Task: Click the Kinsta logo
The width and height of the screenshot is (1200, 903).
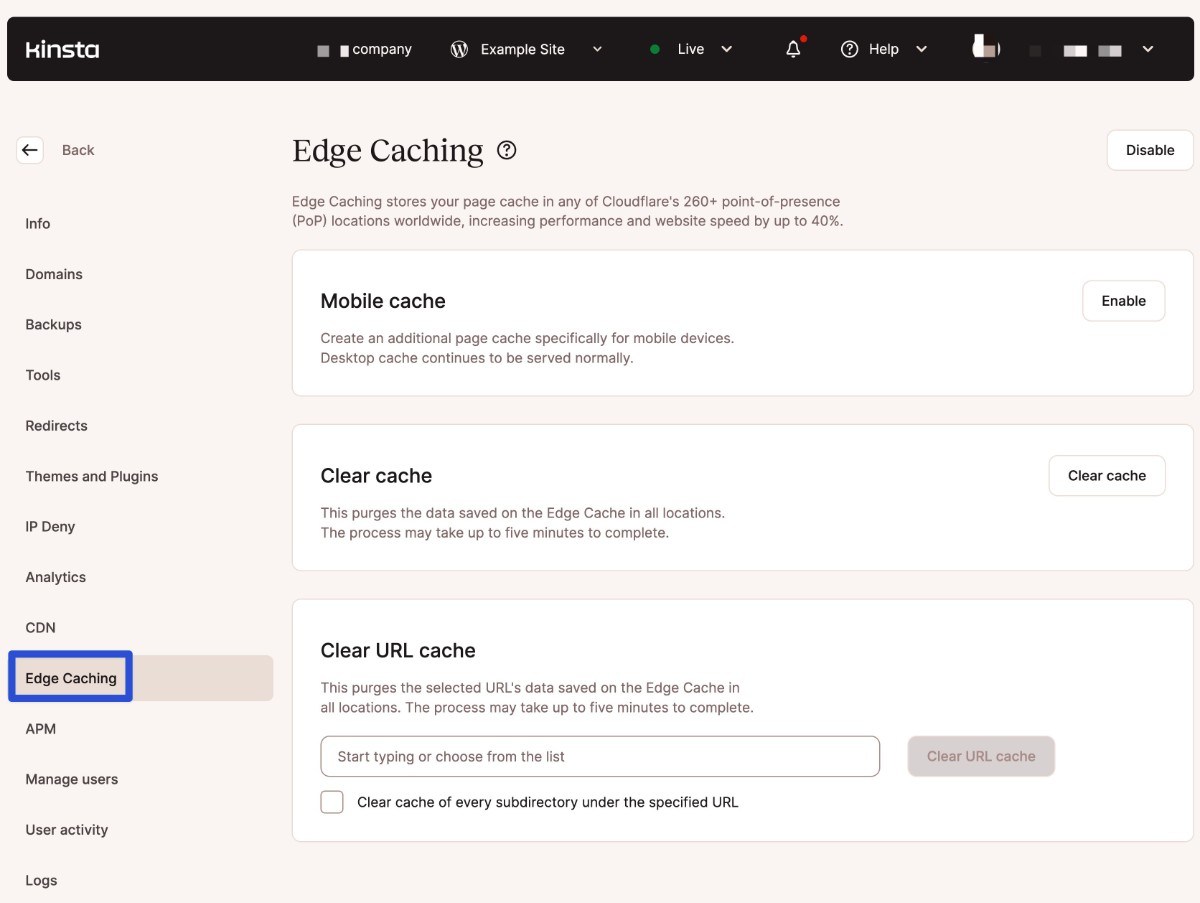Action: [x=62, y=49]
